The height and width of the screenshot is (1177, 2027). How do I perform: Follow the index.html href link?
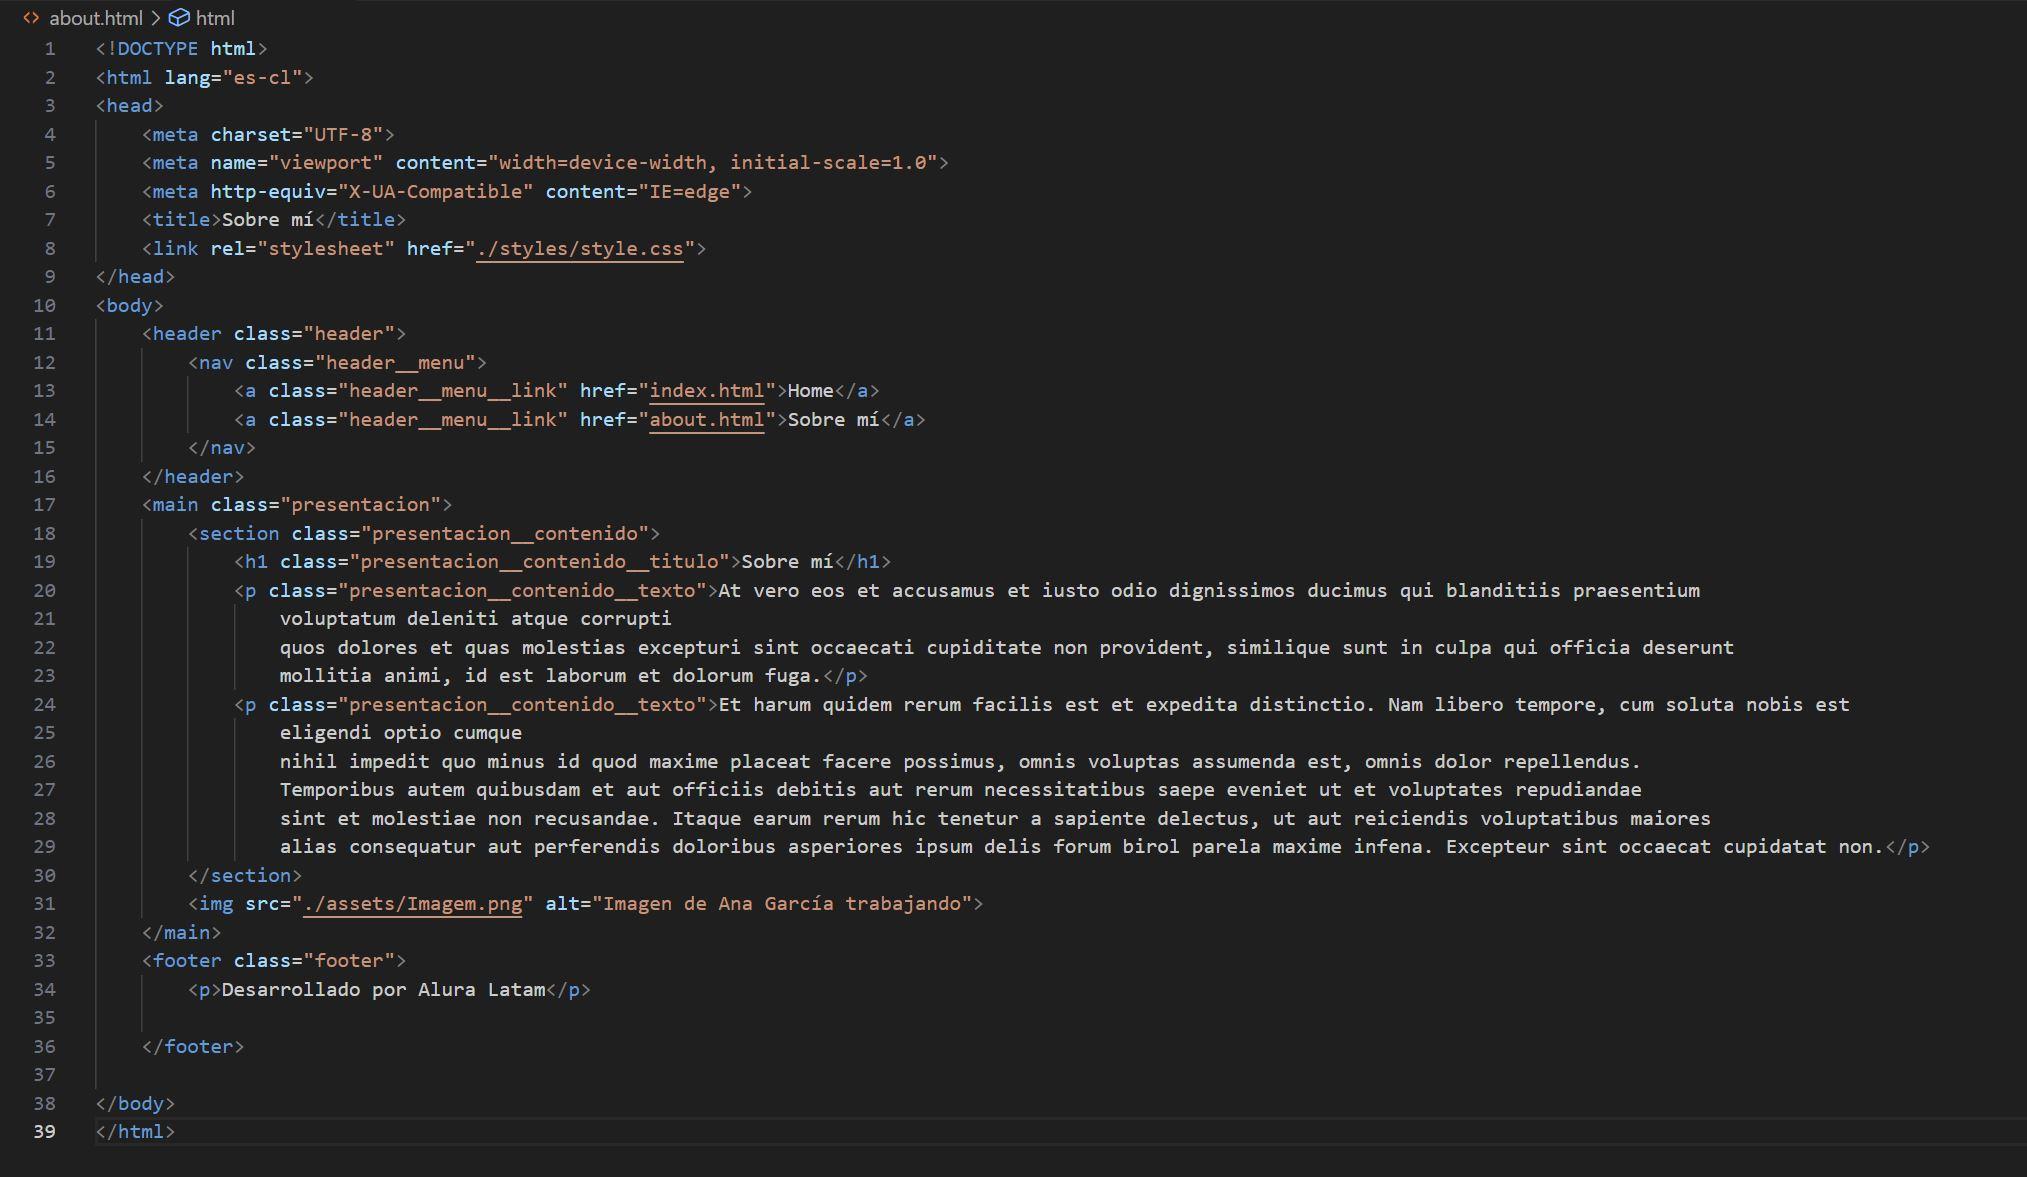[x=707, y=391]
